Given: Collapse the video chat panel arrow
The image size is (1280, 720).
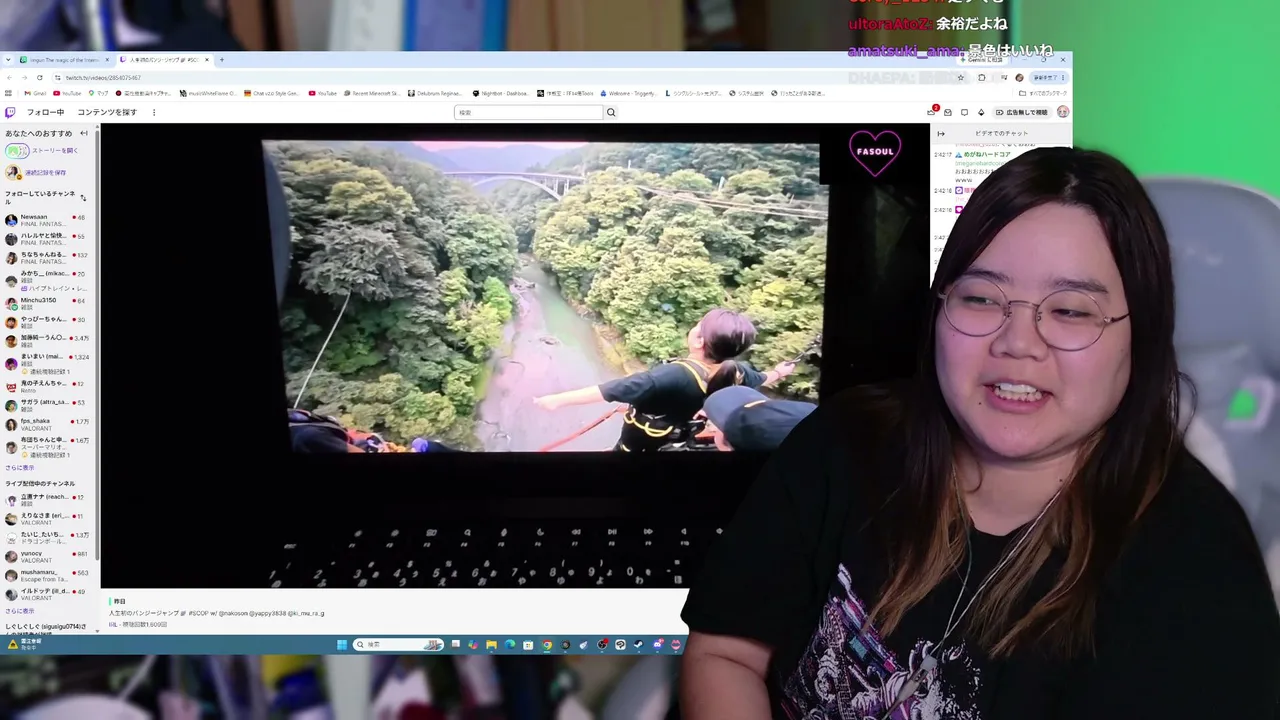Looking at the screenshot, I should (940, 133).
